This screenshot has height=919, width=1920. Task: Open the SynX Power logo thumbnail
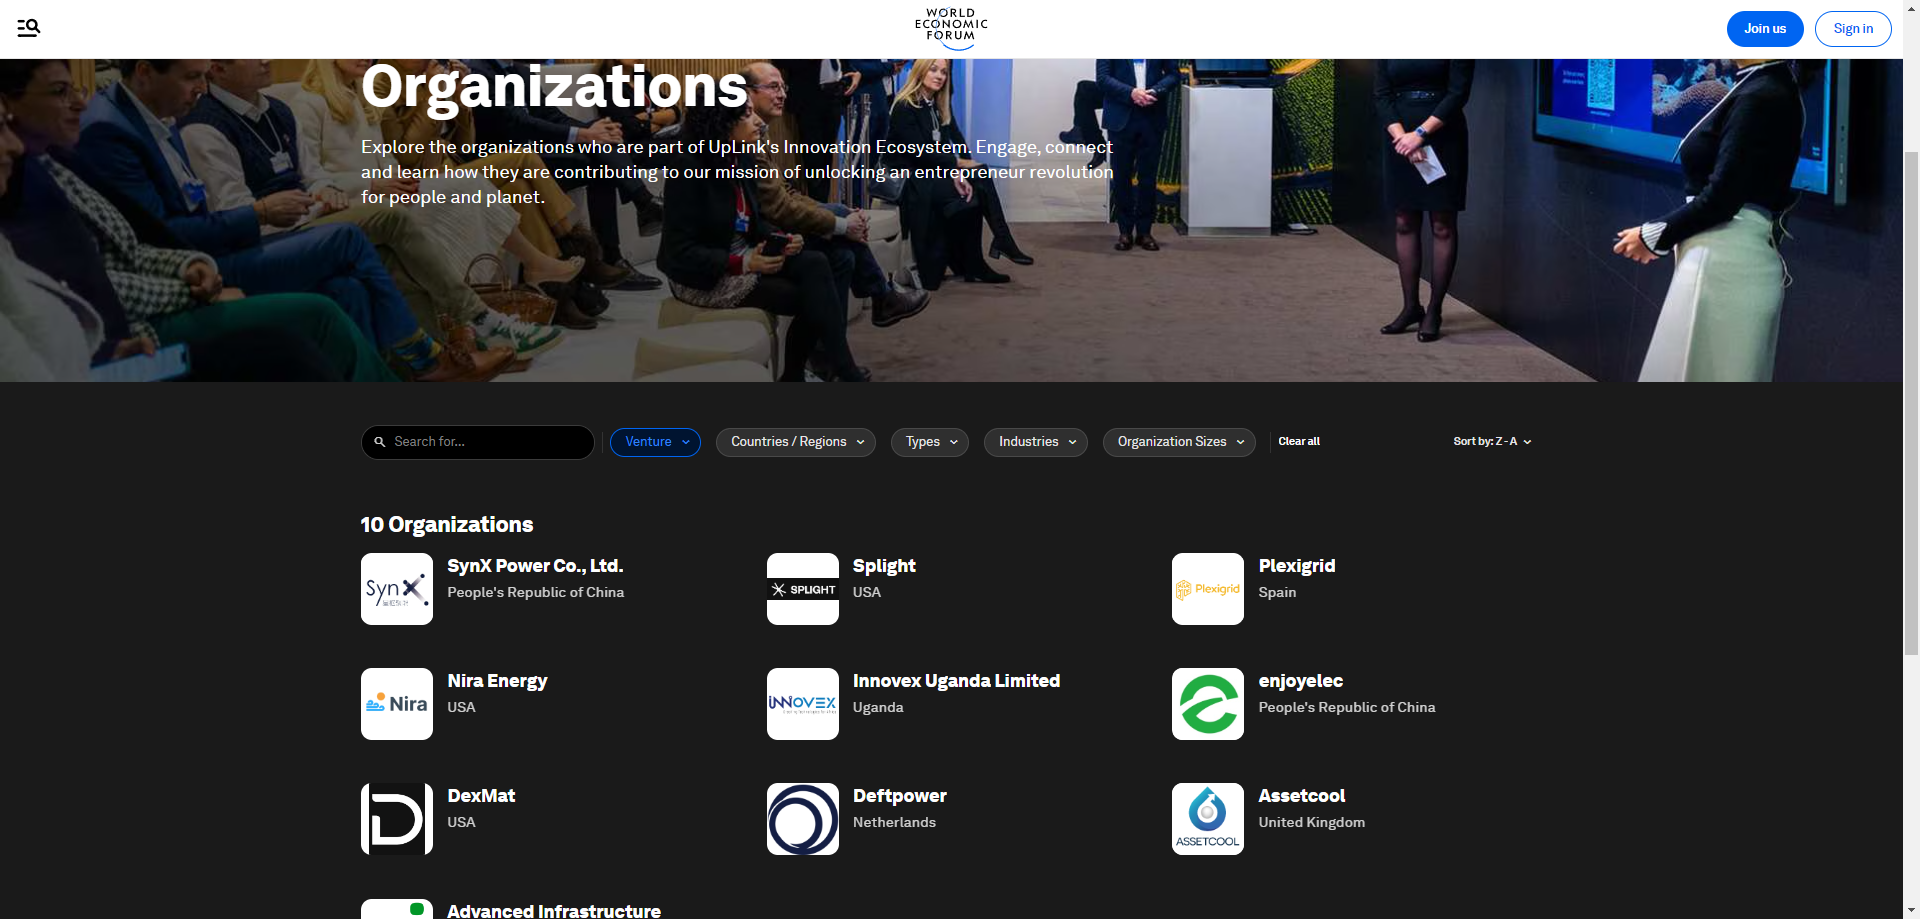(x=397, y=589)
